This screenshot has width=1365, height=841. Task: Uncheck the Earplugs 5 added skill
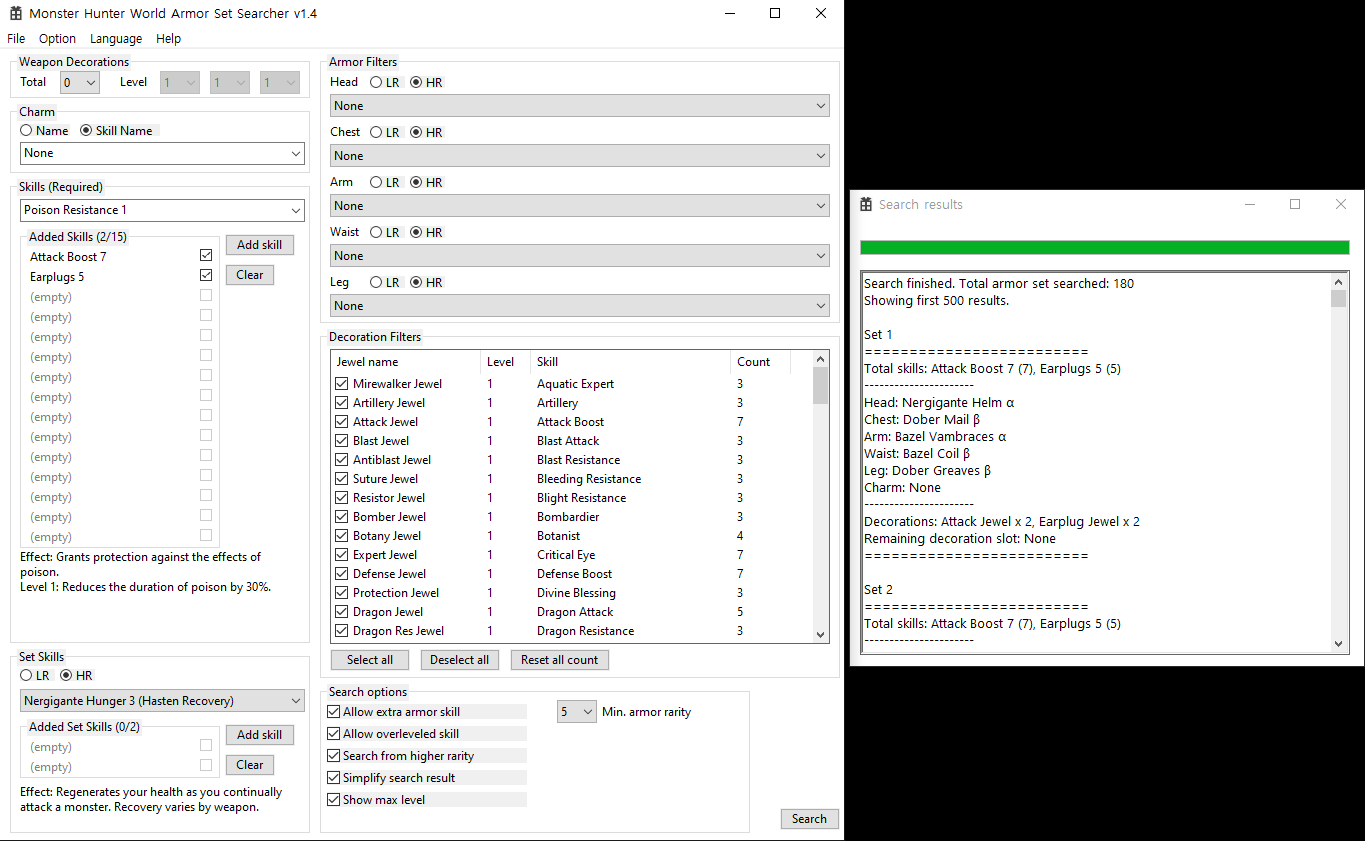point(206,275)
